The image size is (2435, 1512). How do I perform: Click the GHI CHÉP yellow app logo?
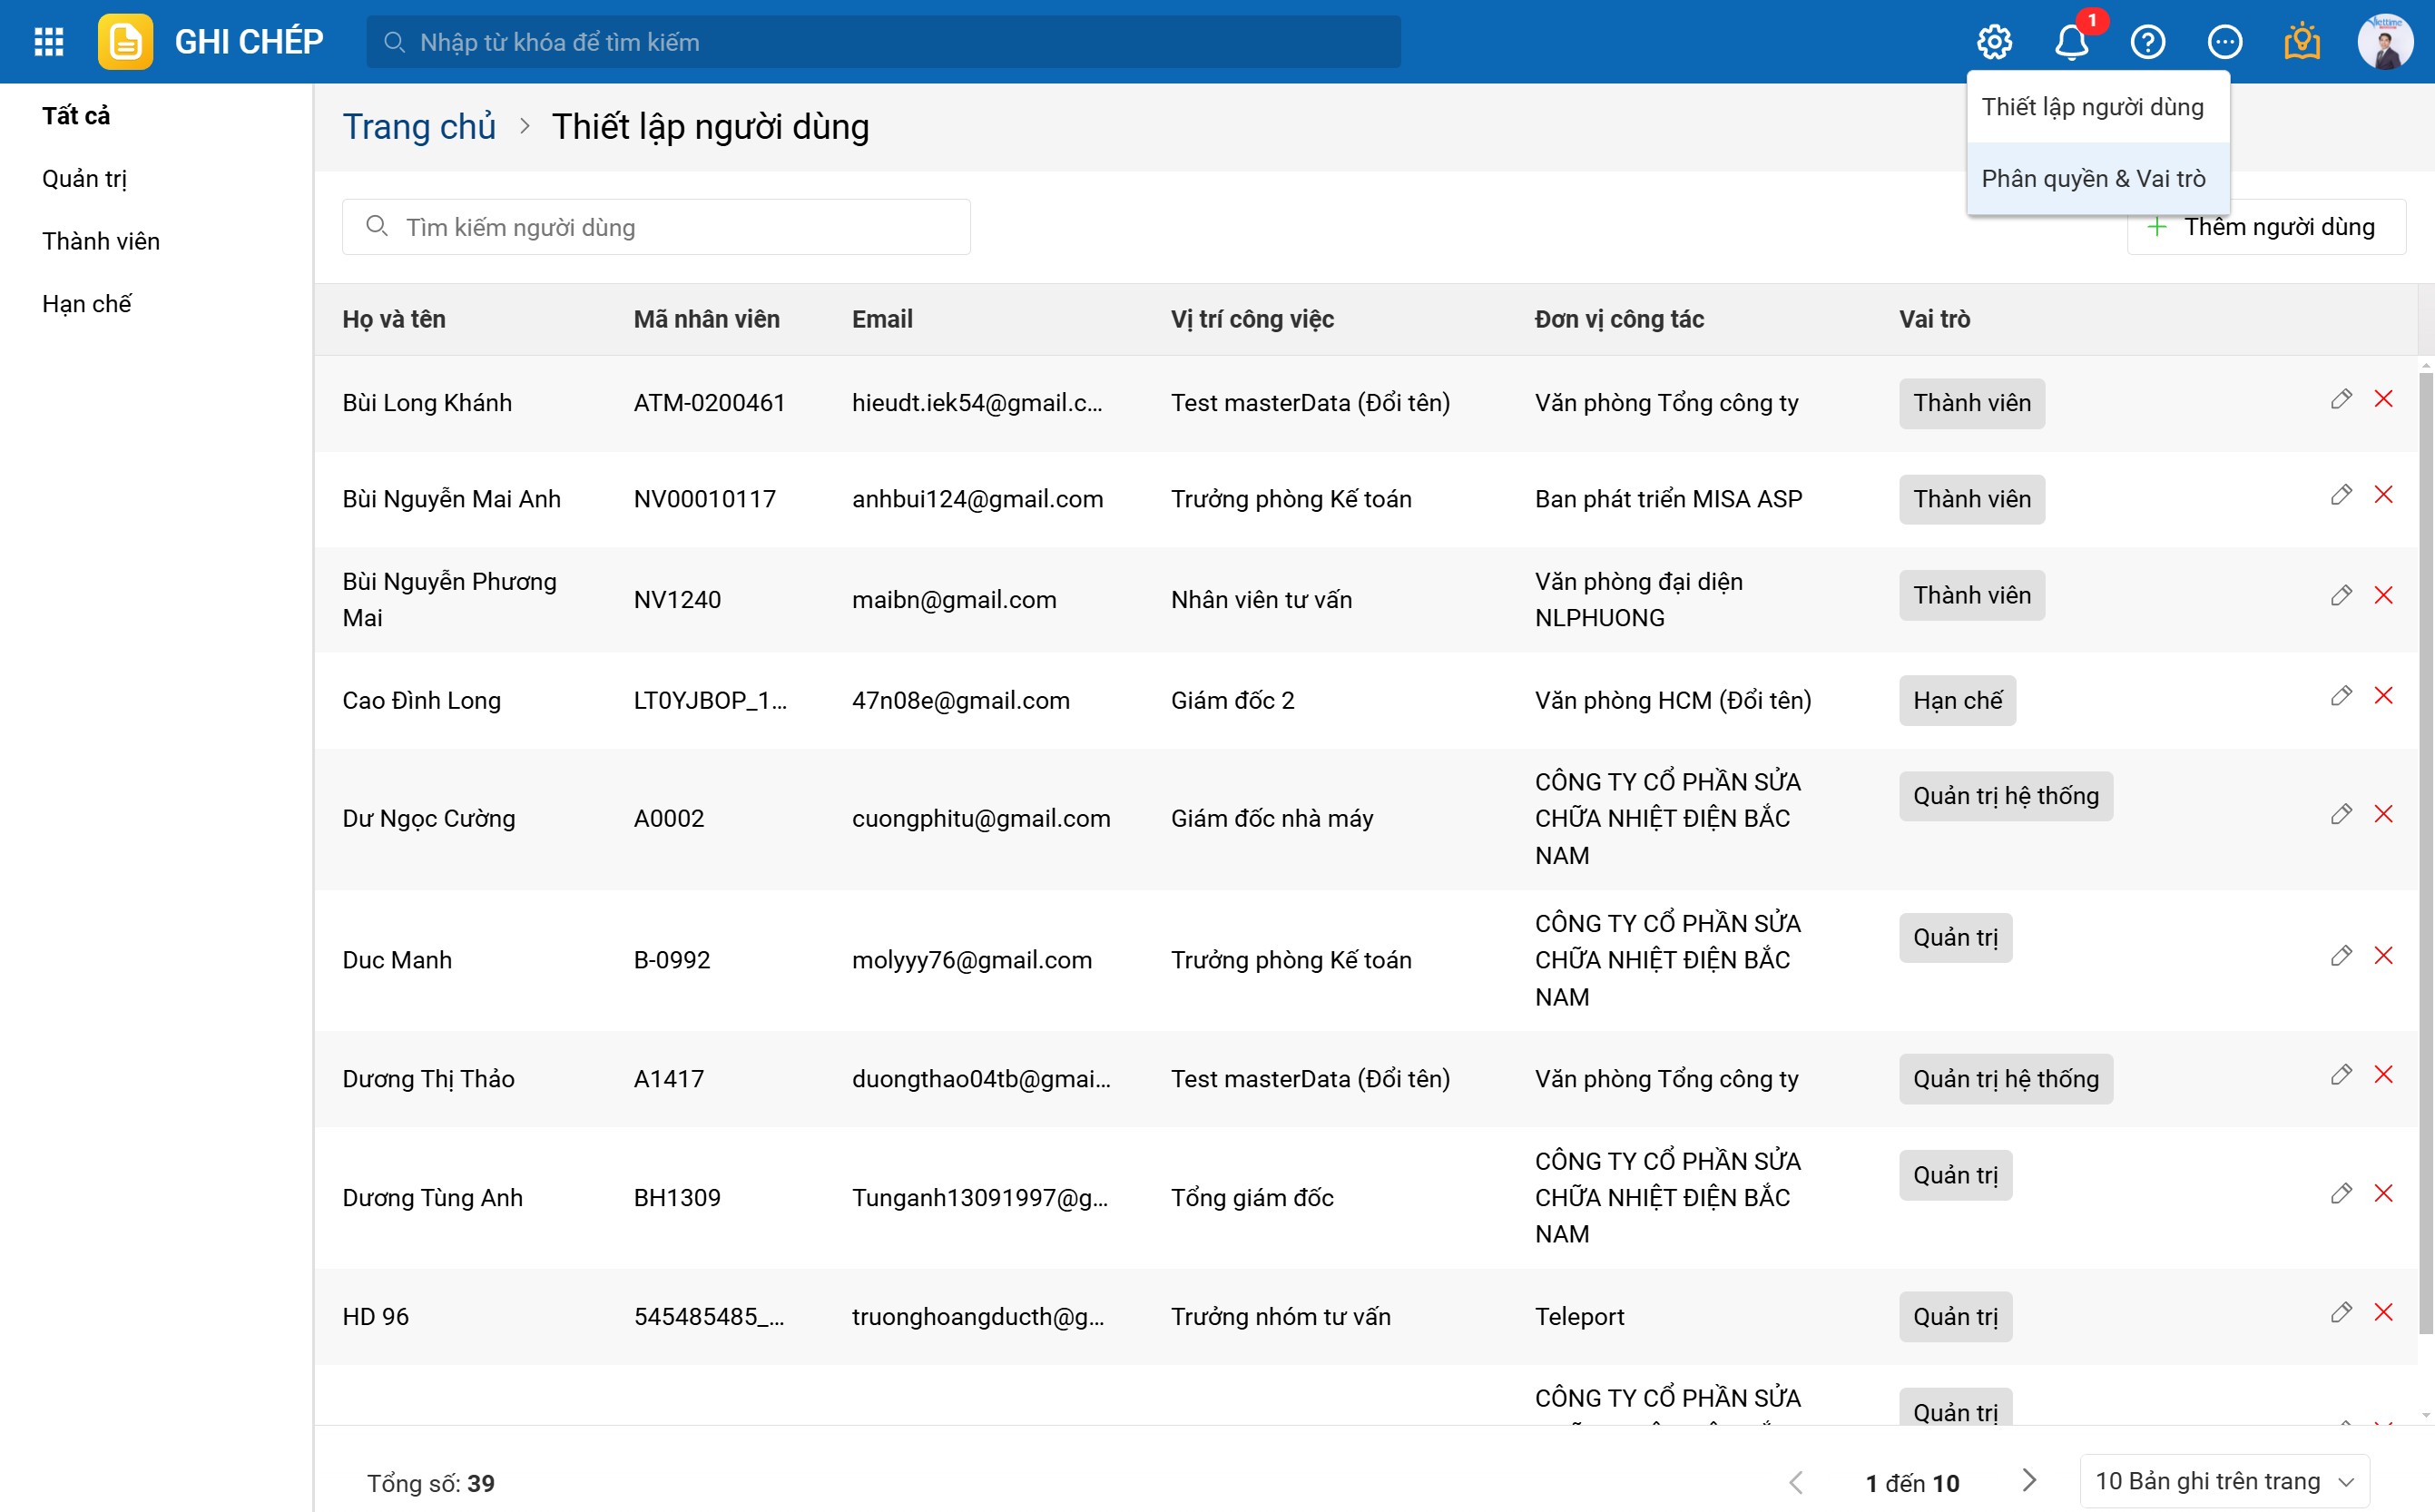(125, 42)
